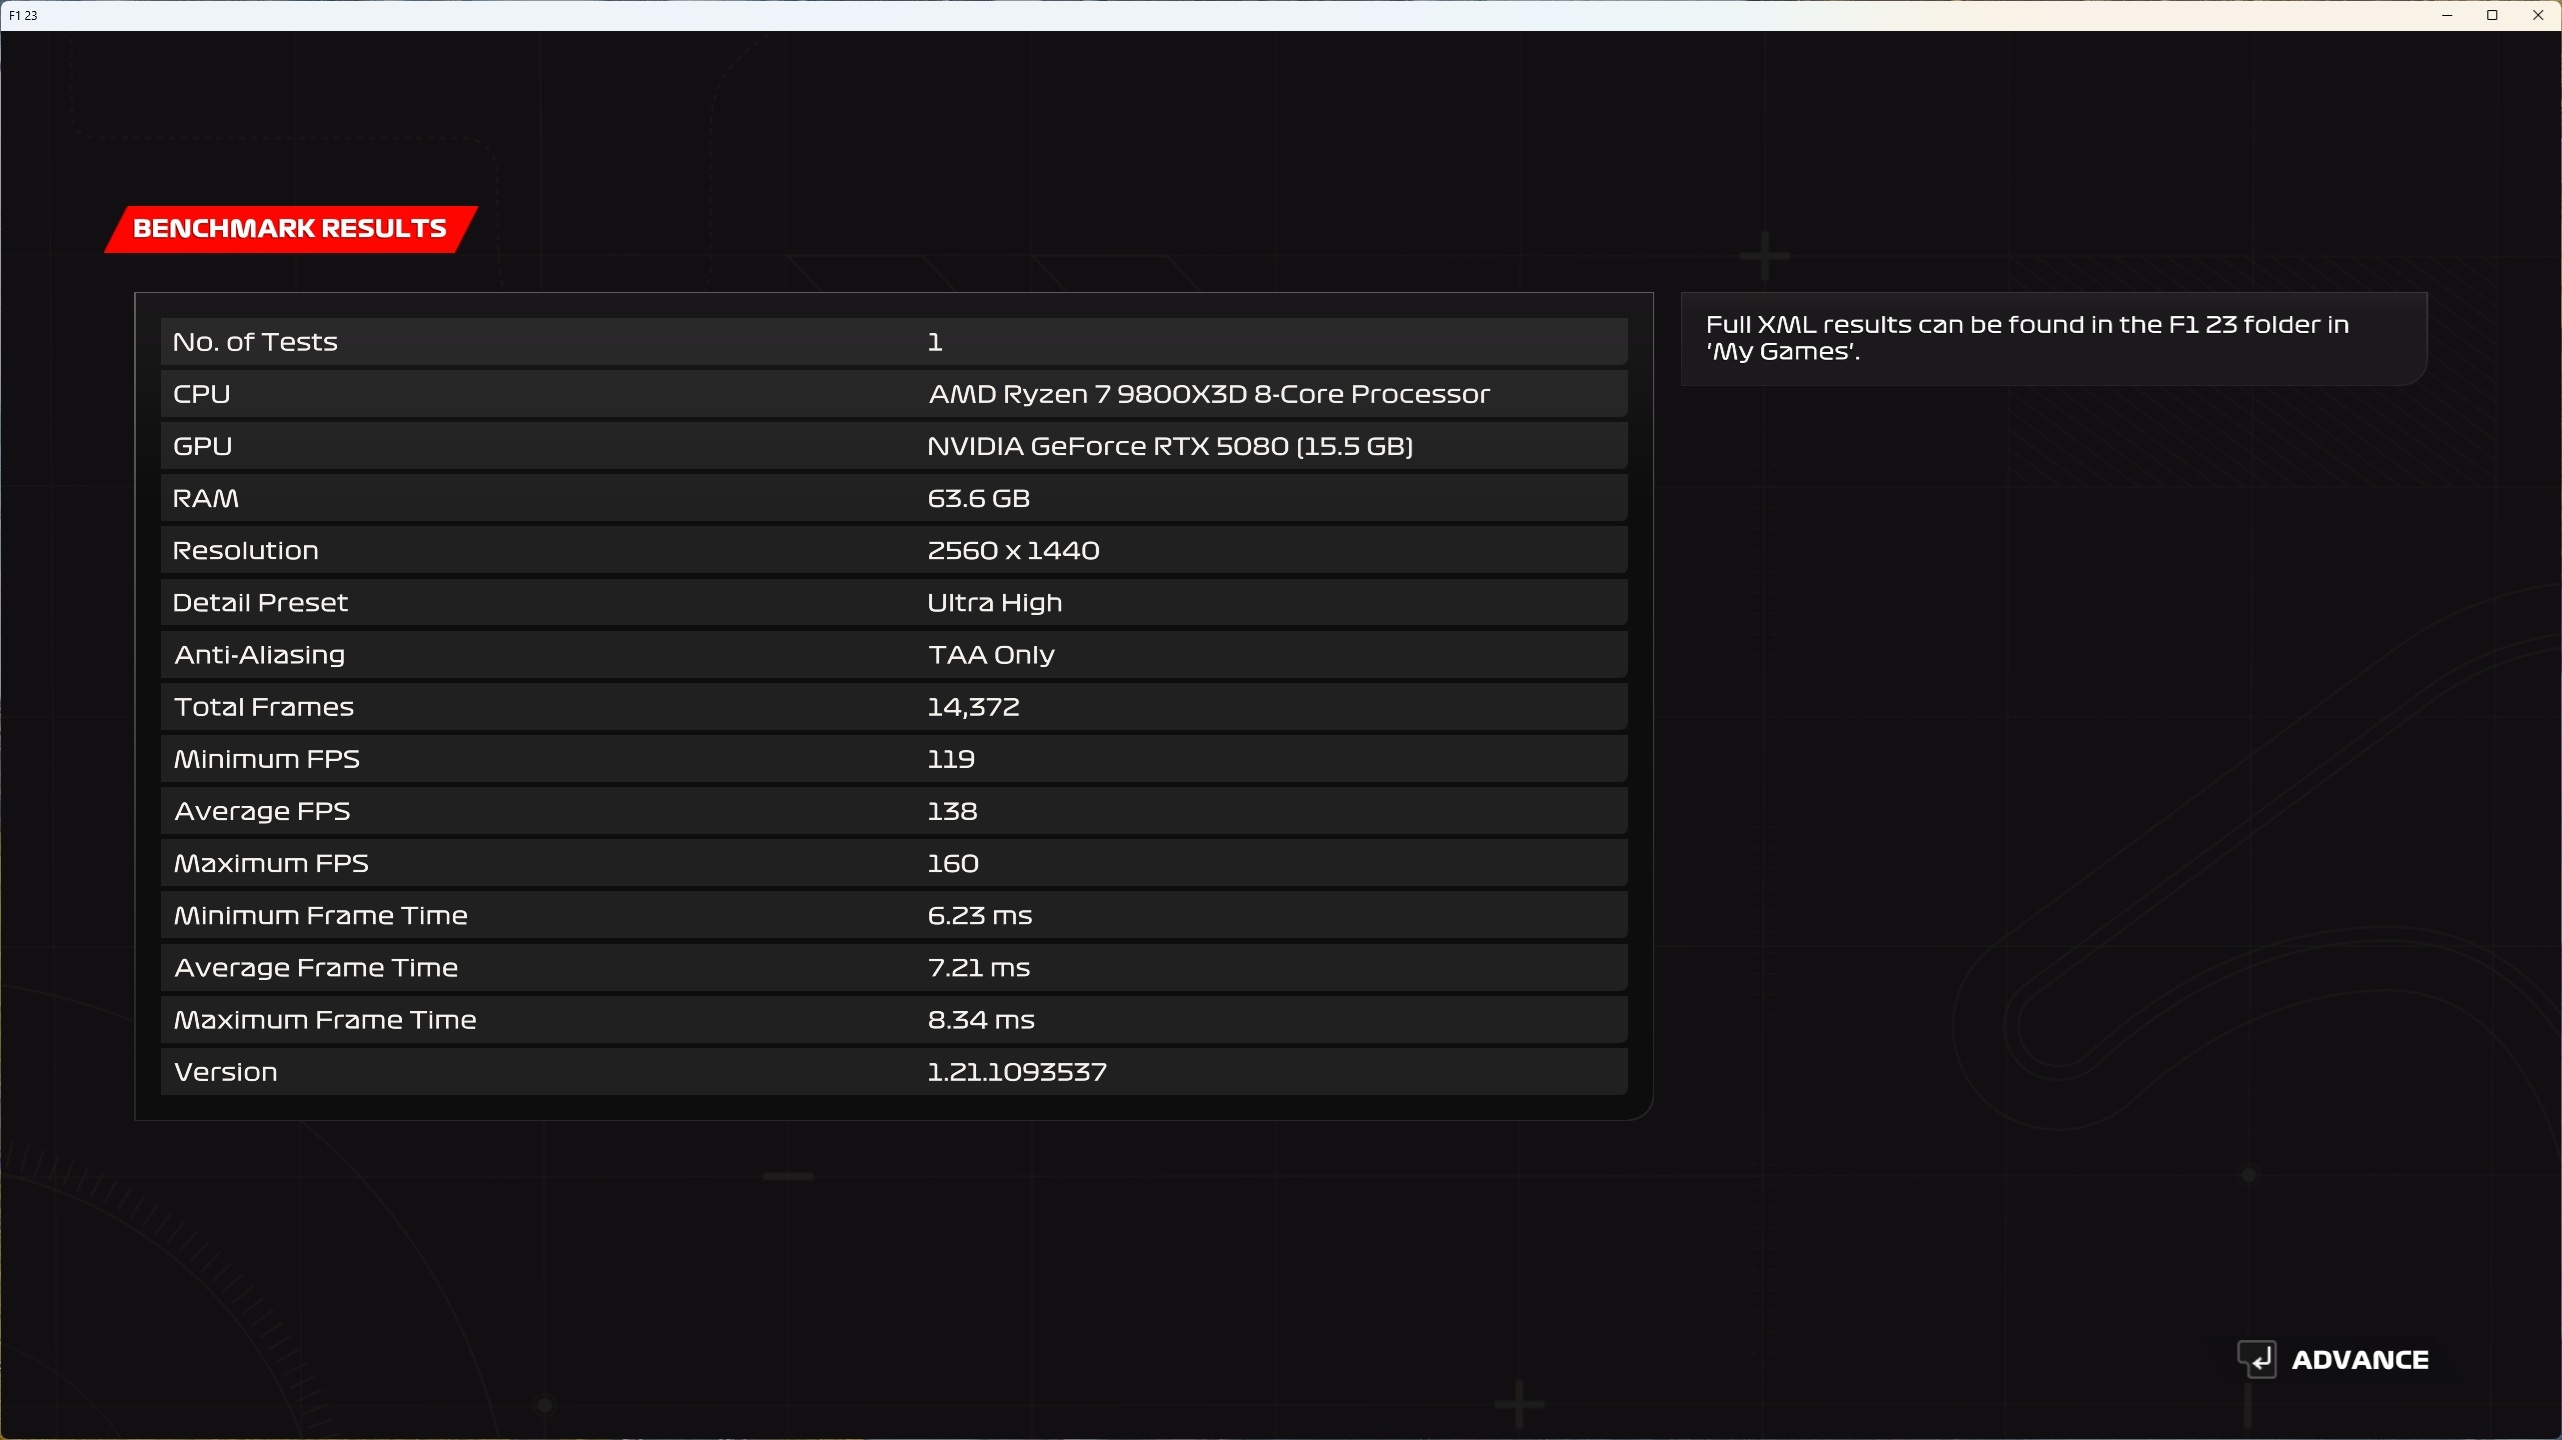Click the Resolution 2560 x 1440 row
The height and width of the screenshot is (1440, 2562).
tap(893, 550)
